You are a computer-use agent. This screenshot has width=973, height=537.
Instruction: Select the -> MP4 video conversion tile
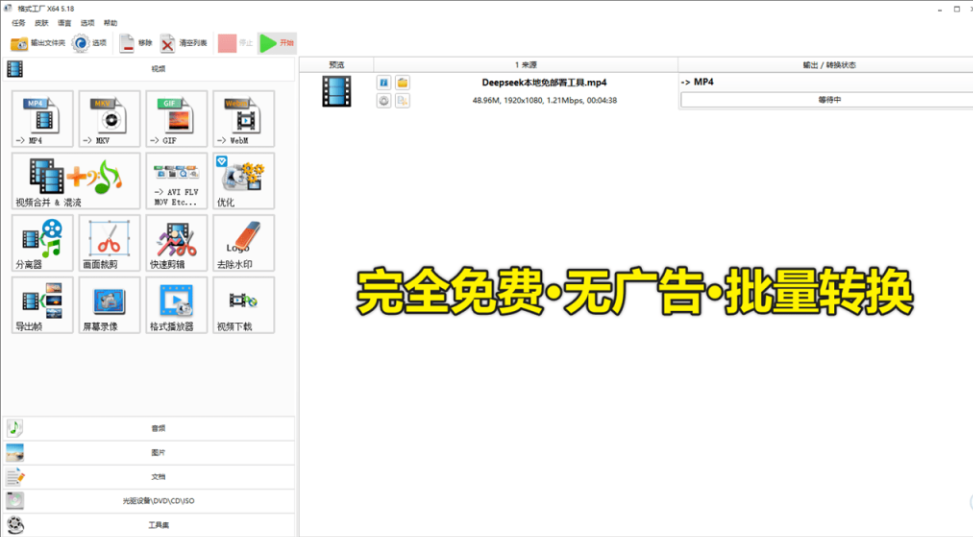pos(42,119)
